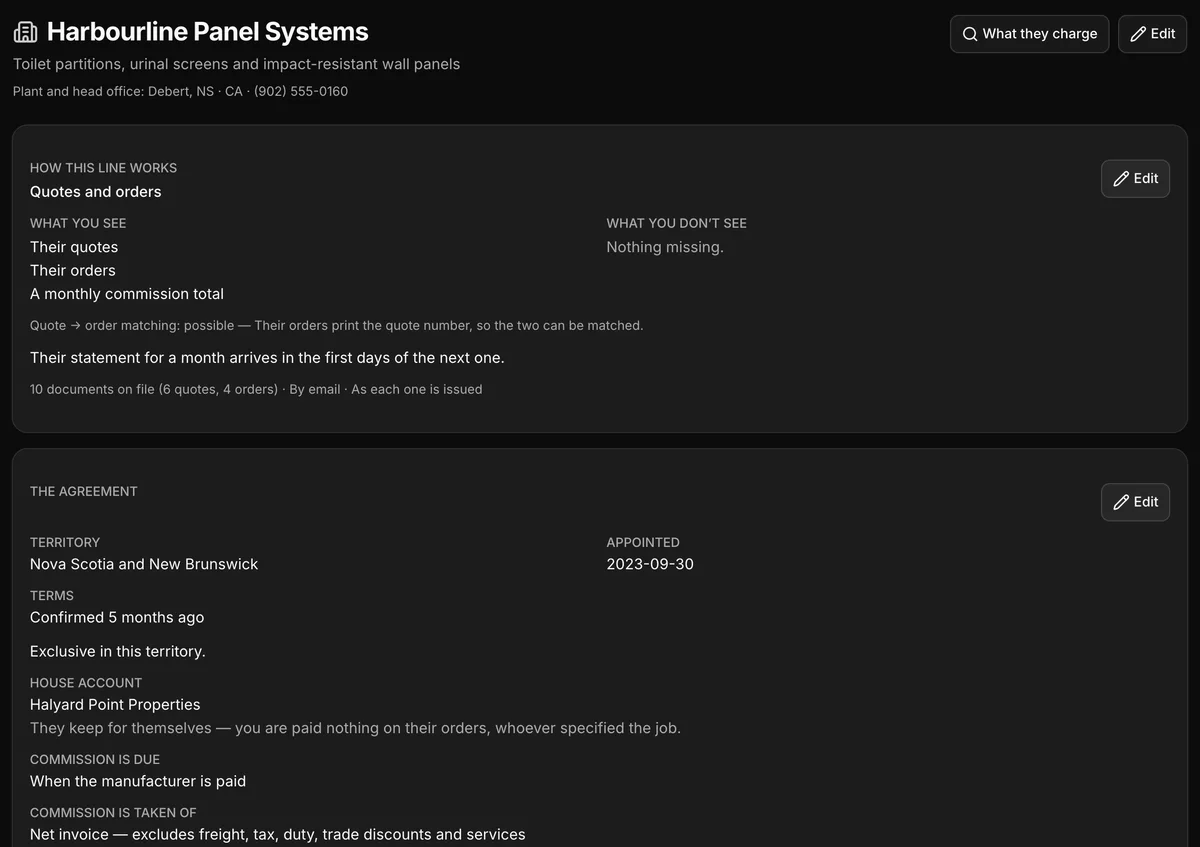Viewport: 1200px width, 847px height.
Task: Click the pencil icon in How This Line Works card
Action: coord(1121,179)
